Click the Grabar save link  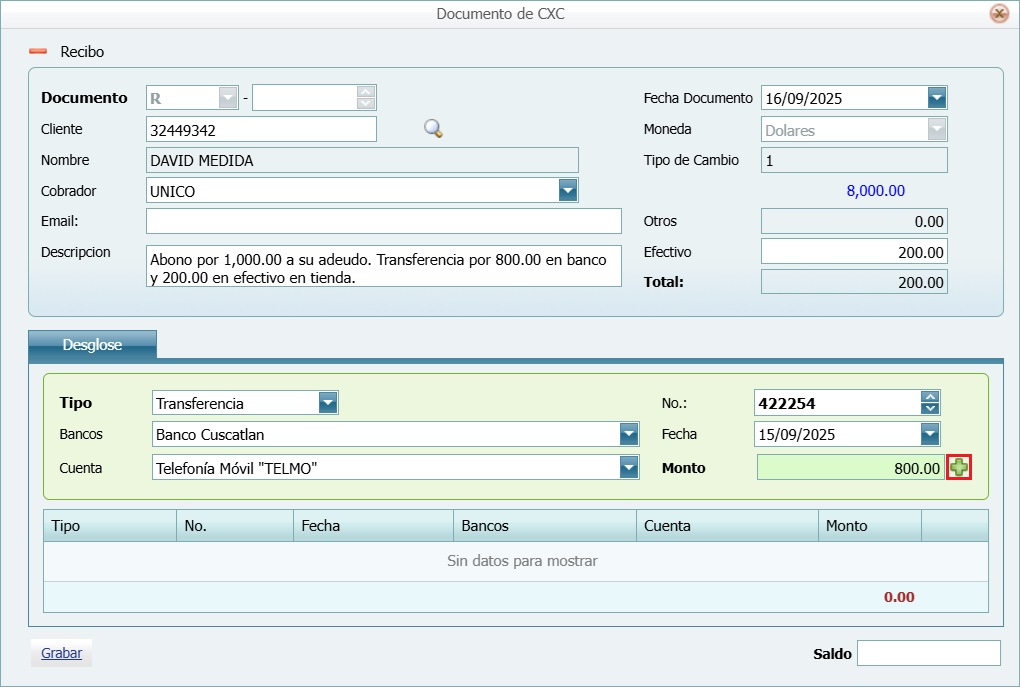click(x=61, y=653)
